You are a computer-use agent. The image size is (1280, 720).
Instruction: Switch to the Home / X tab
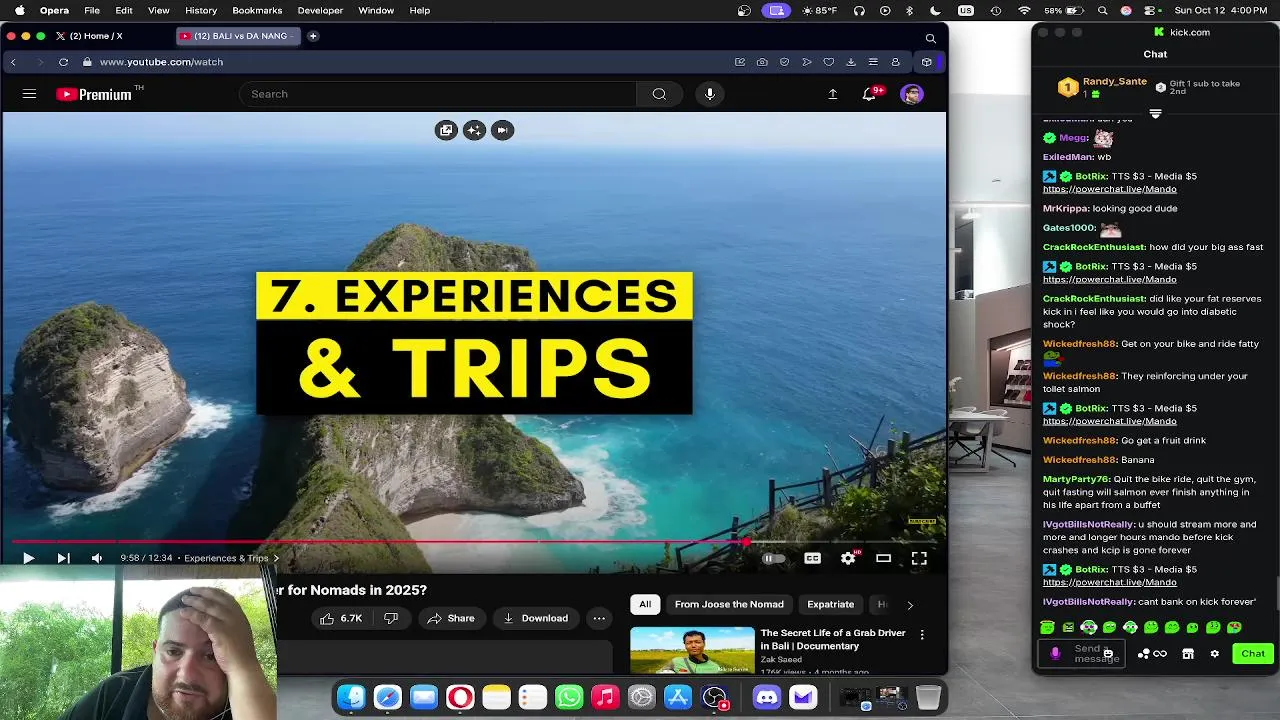click(88, 36)
